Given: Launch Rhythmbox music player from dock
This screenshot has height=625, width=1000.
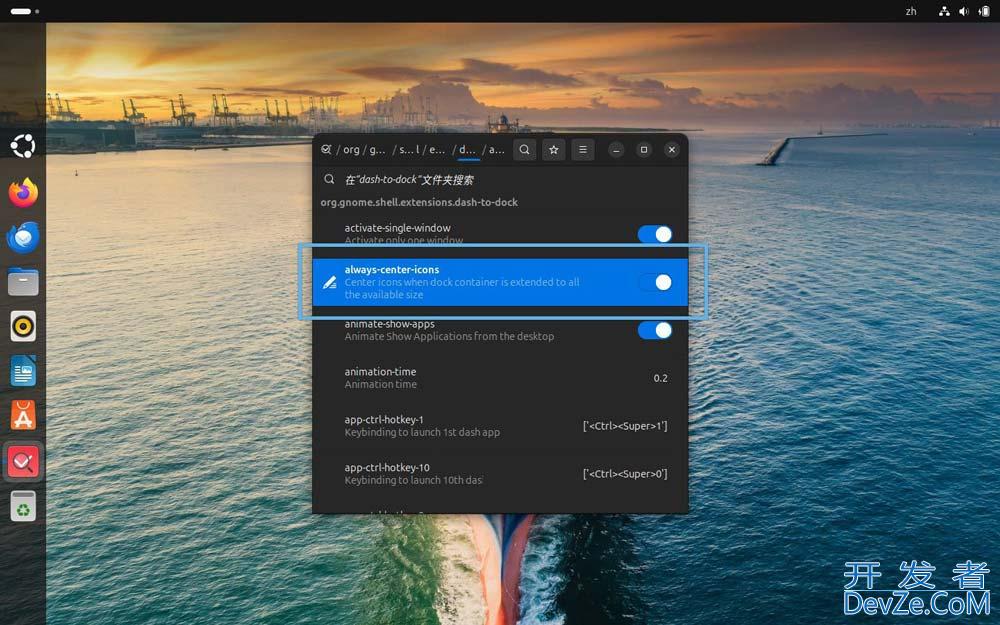Looking at the screenshot, I should (x=23, y=327).
